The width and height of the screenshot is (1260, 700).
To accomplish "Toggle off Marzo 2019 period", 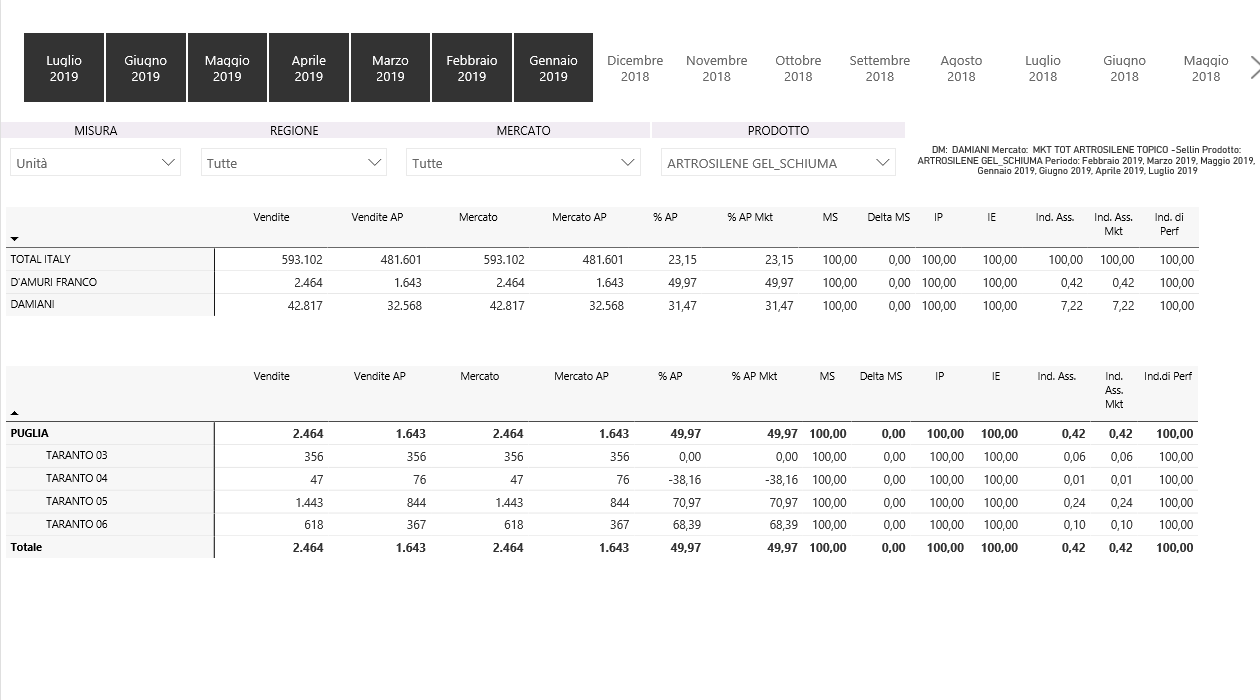I will point(390,68).
